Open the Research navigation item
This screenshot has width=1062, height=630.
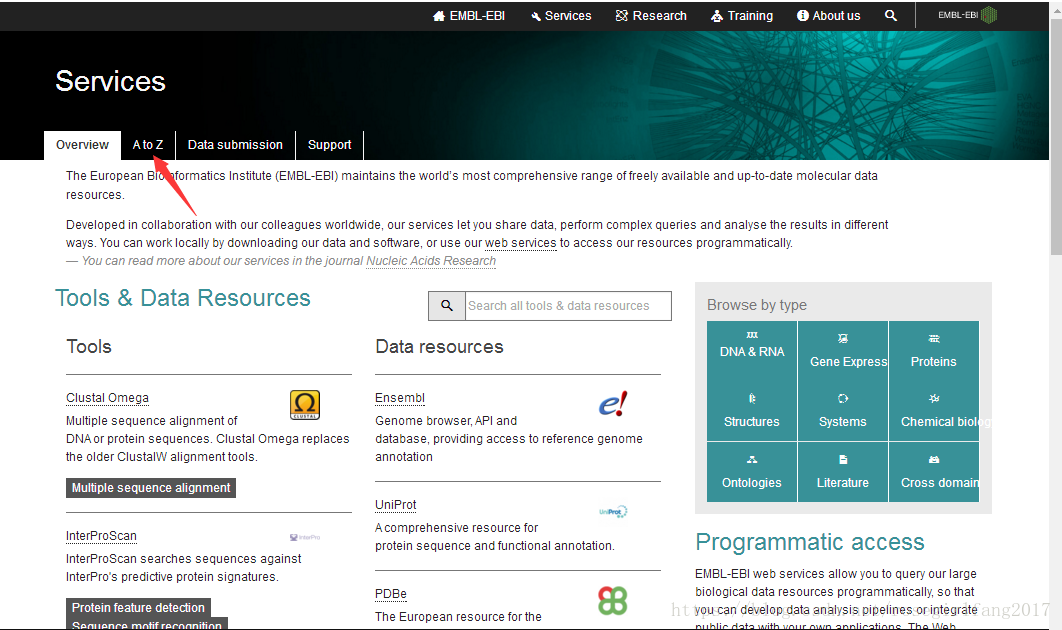651,16
